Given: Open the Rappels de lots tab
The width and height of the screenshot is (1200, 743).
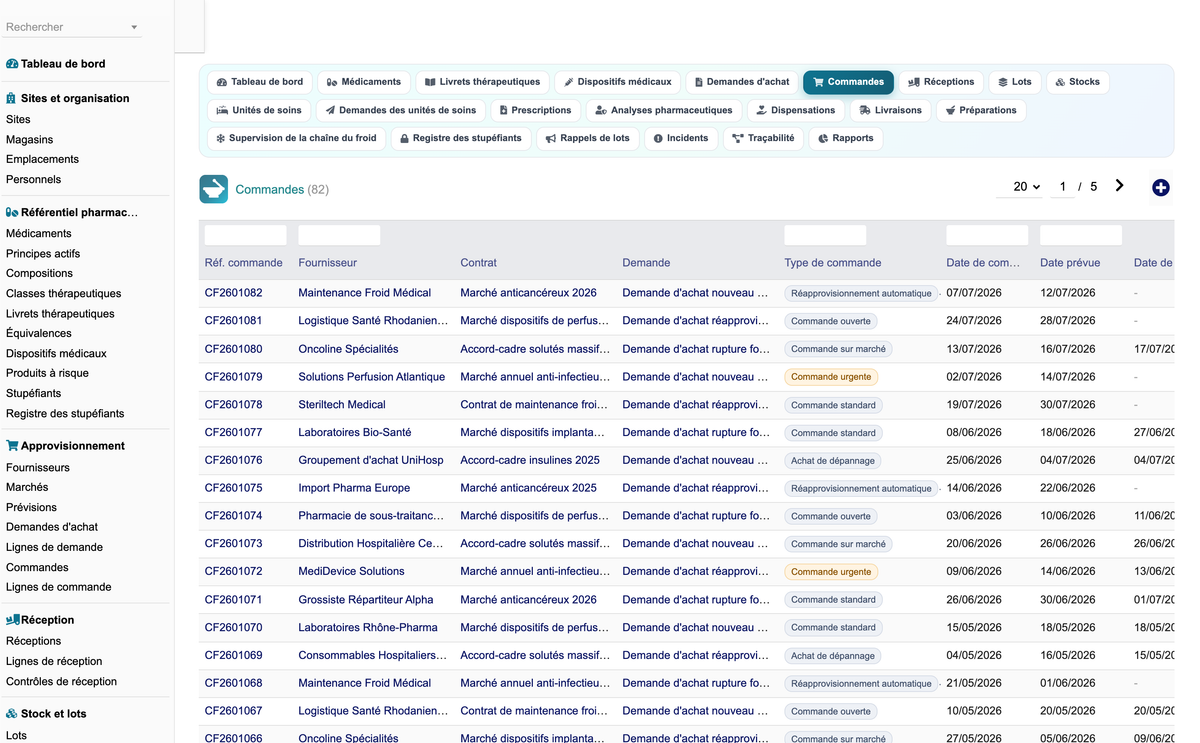Looking at the screenshot, I should click(x=588, y=138).
